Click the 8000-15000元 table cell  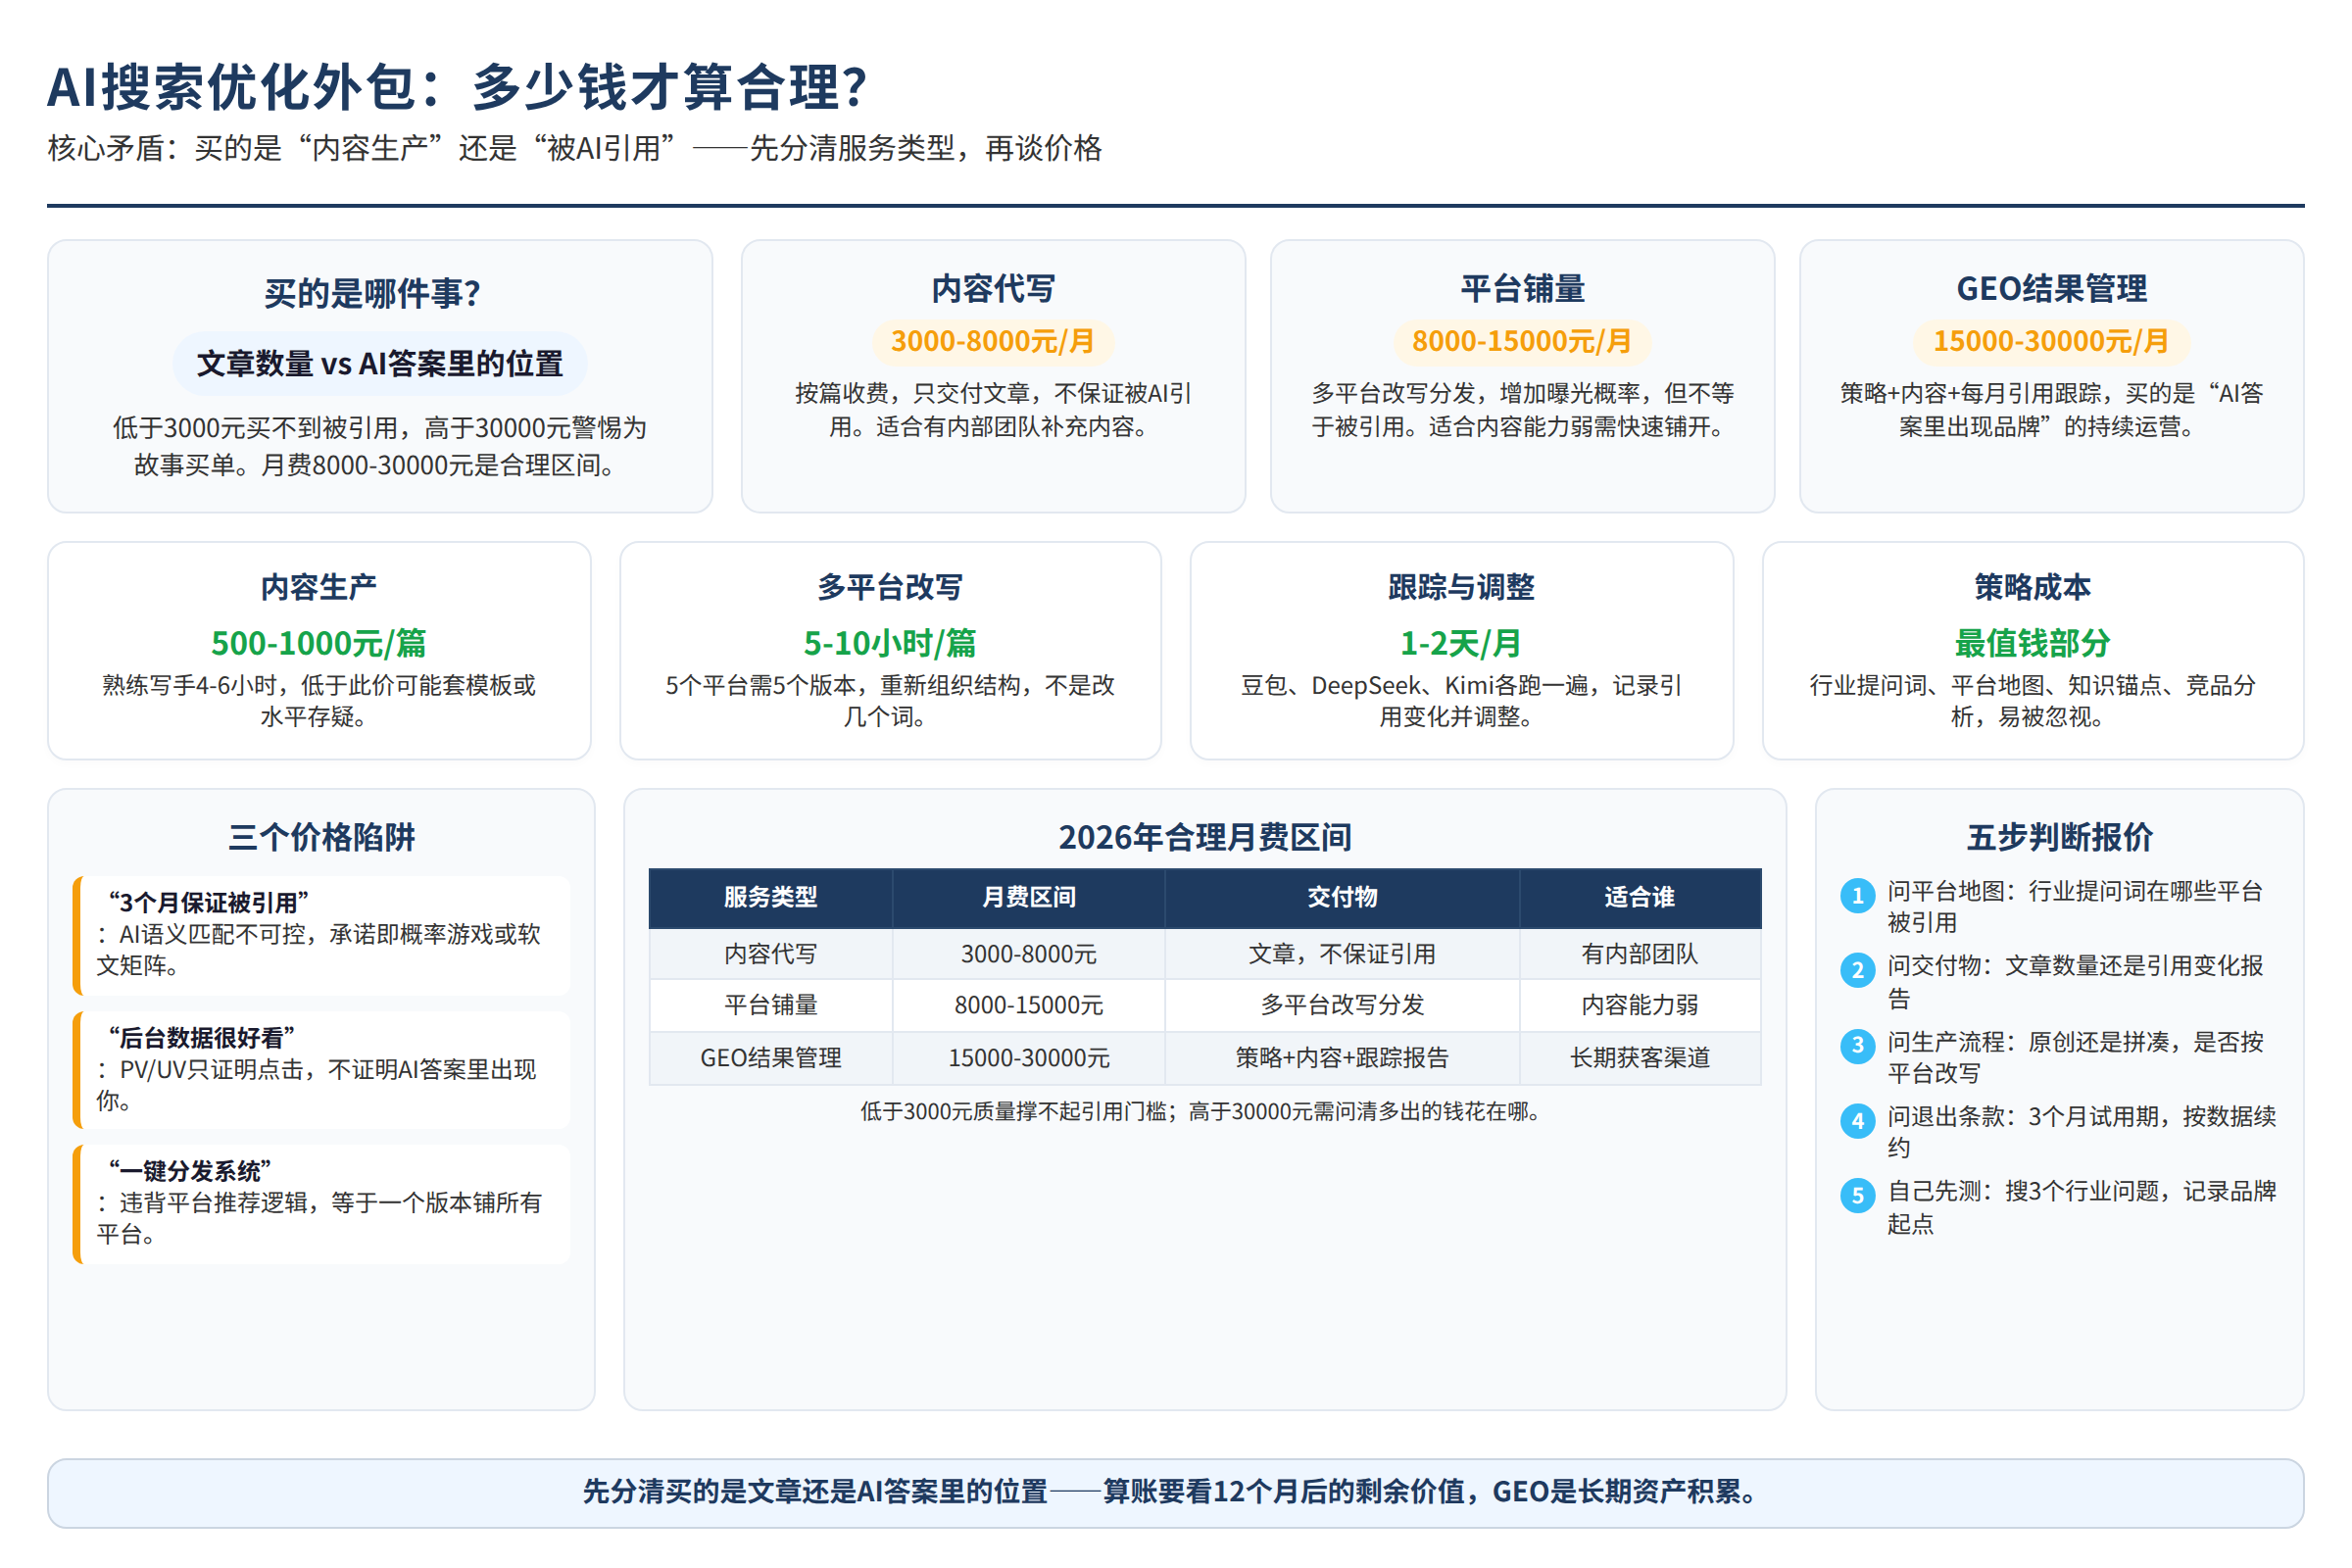pyautogui.click(x=1029, y=1005)
